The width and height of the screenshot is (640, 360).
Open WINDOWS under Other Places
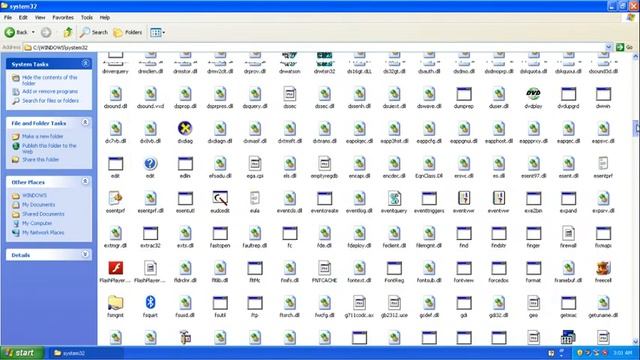[x=34, y=196]
